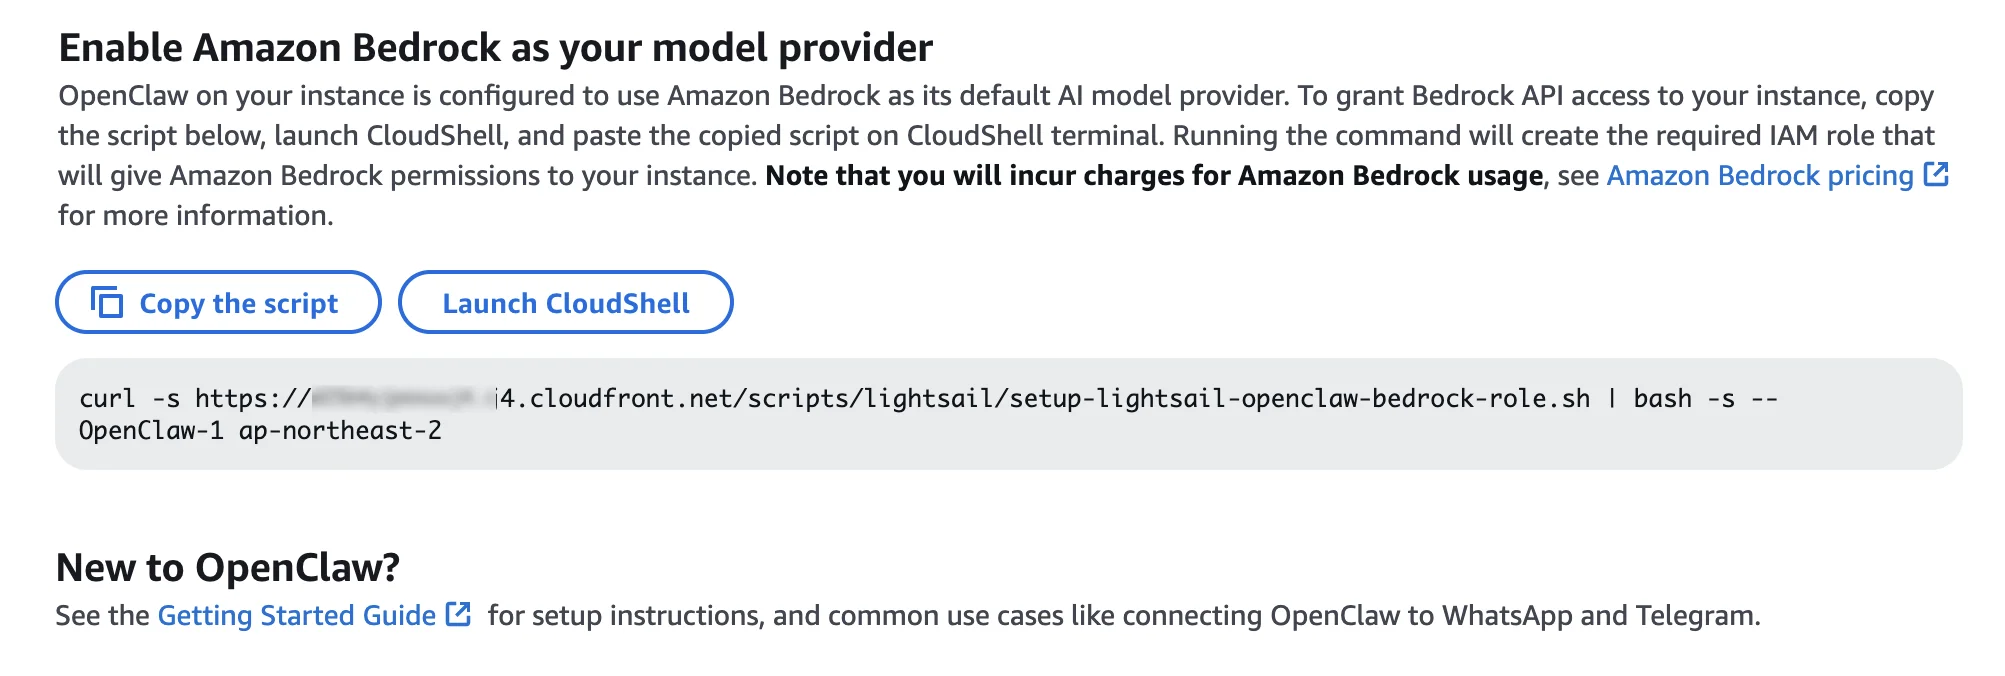Click the Enable Amazon Bedrock heading

pos(495,48)
